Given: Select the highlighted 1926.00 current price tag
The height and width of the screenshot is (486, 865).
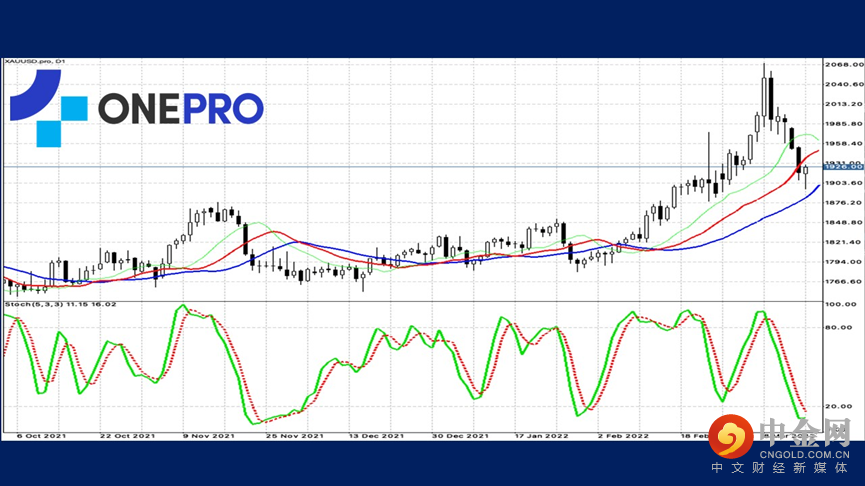Looking at the screenshot, I should click(843, 167).
